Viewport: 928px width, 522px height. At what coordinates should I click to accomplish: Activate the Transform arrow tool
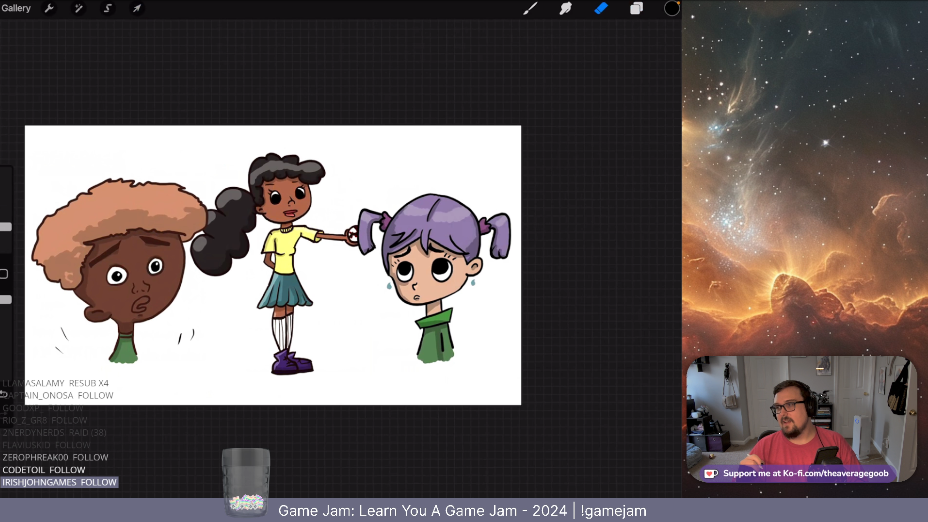[x=137, y=9]
